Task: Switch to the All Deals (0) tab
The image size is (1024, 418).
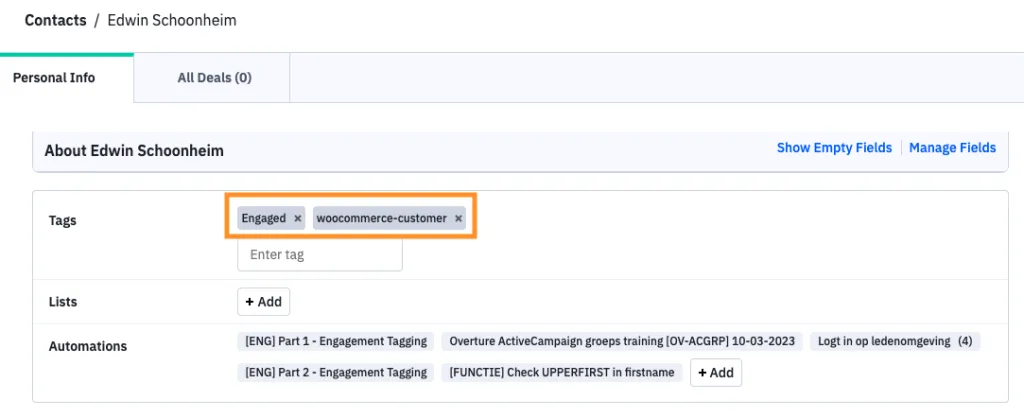Action: pyautogui.click(x=214, y=78)
